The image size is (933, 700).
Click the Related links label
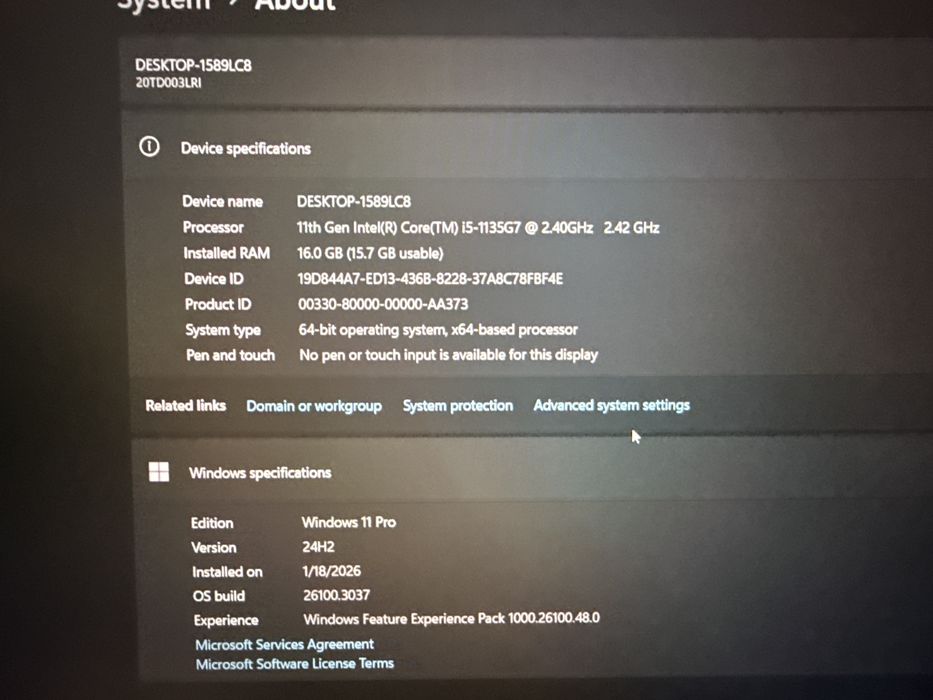point(186,405)
